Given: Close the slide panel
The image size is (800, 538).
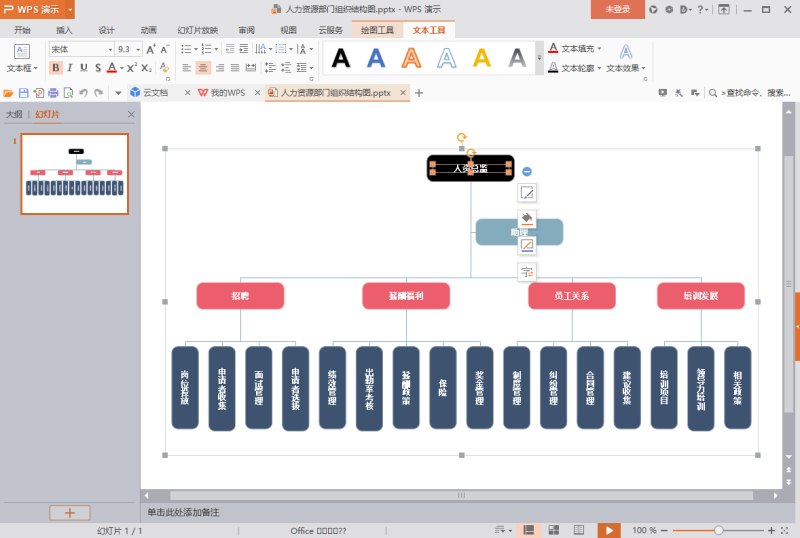Looking at the screenshot, I should pyautogui.click(x=131, y=114).
